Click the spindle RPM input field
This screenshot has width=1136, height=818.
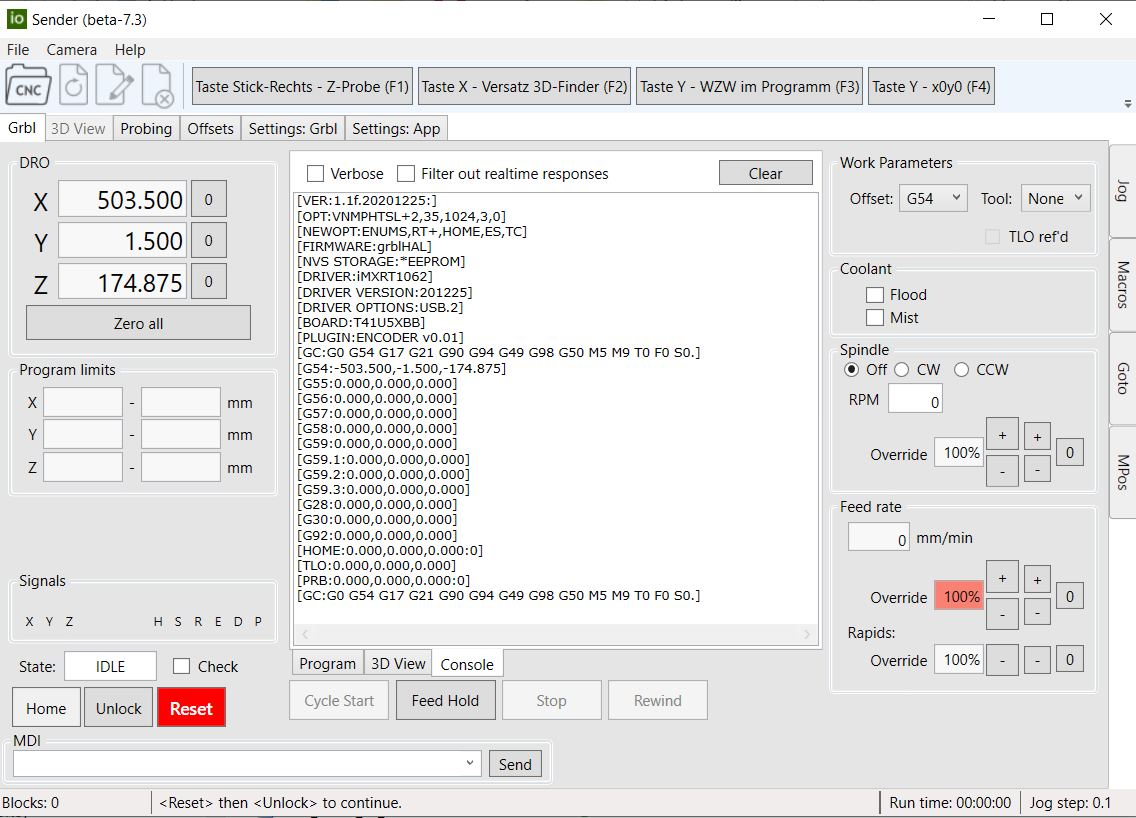coord(915,402)
